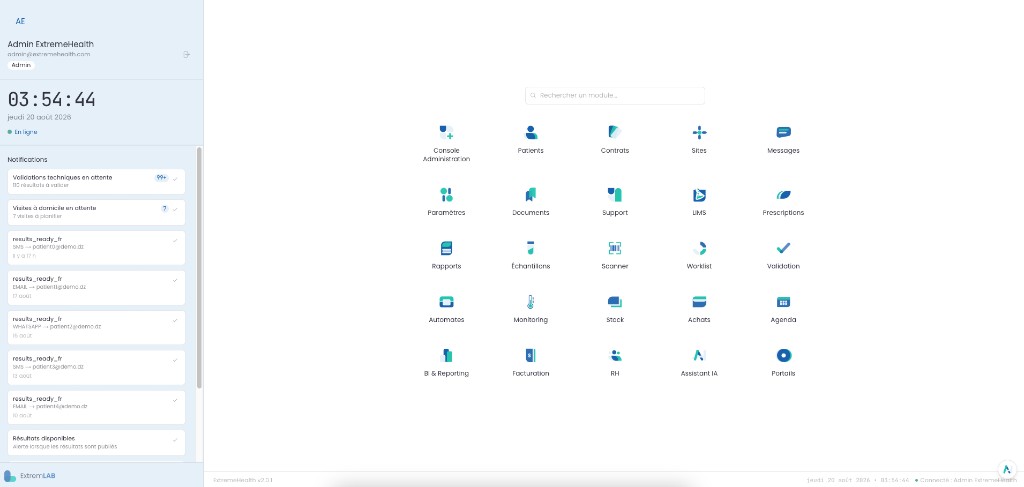
Task: Mark WHATSAPP patient2 results_ready_fr notification as read
Action: (x=175, y=321)
